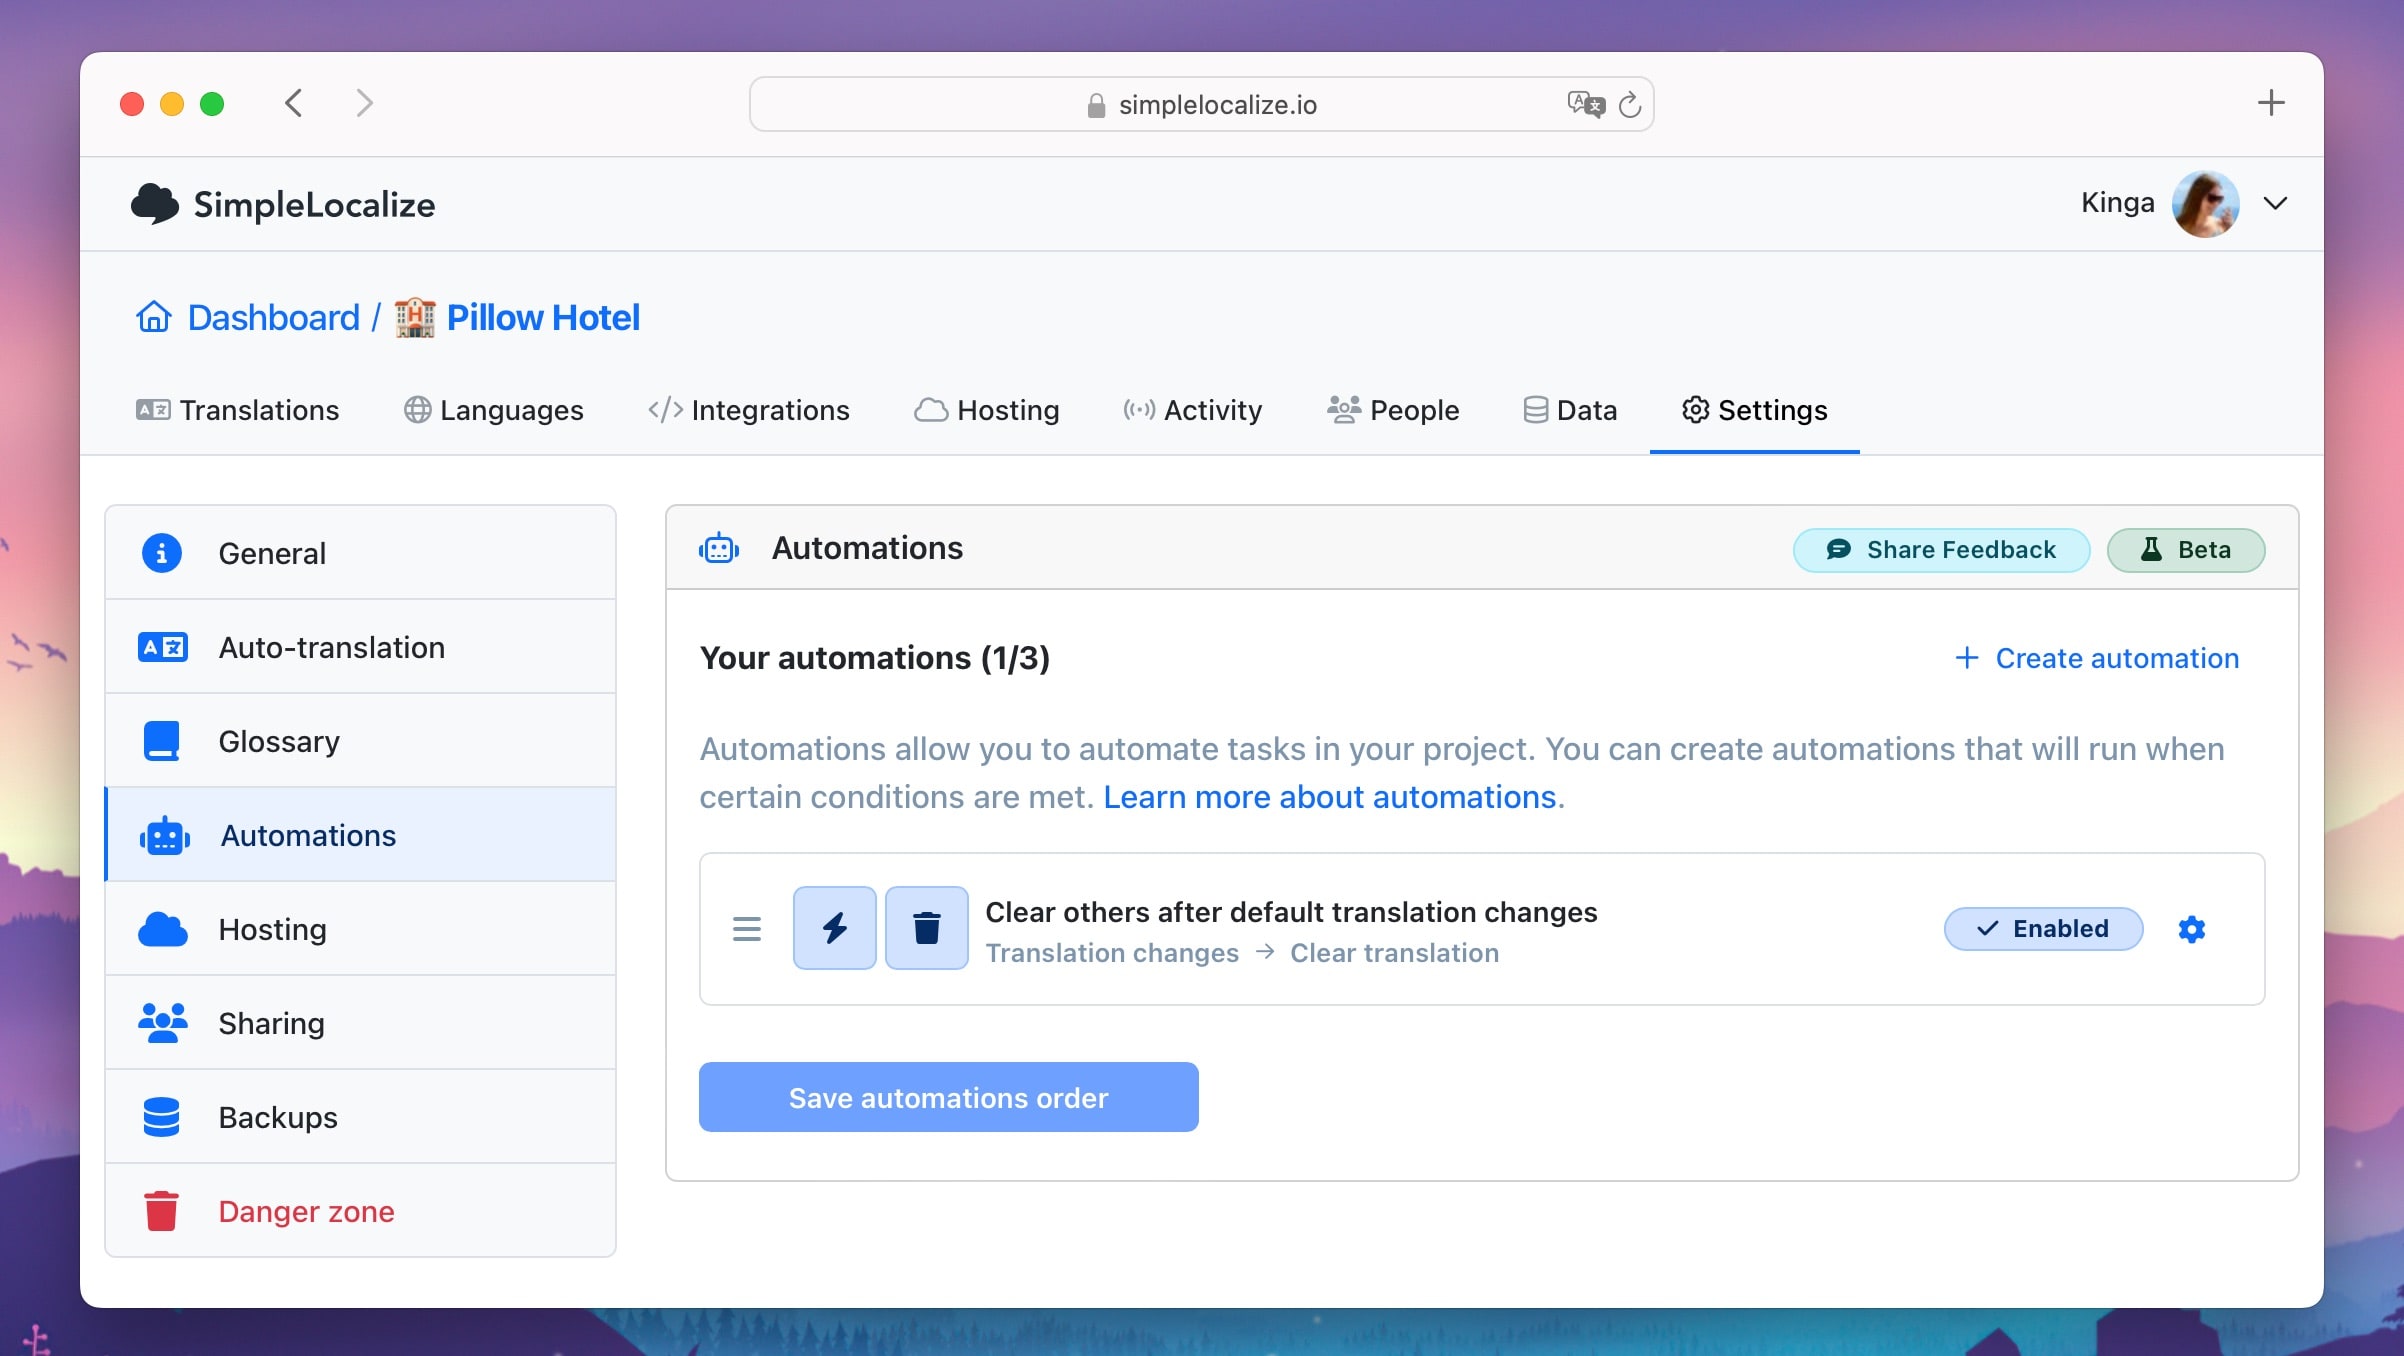This screenshot has height=1356, width=2404.
Task: Click the browser forward arrow
Action: [x=365, y=103]
